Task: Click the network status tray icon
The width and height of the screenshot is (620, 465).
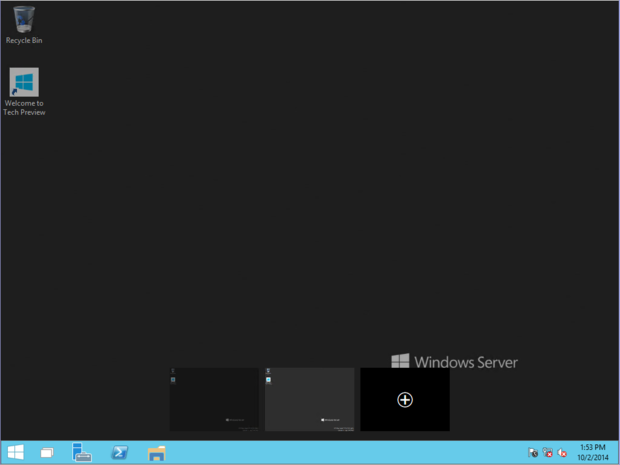Action: [x=547, y=452]
